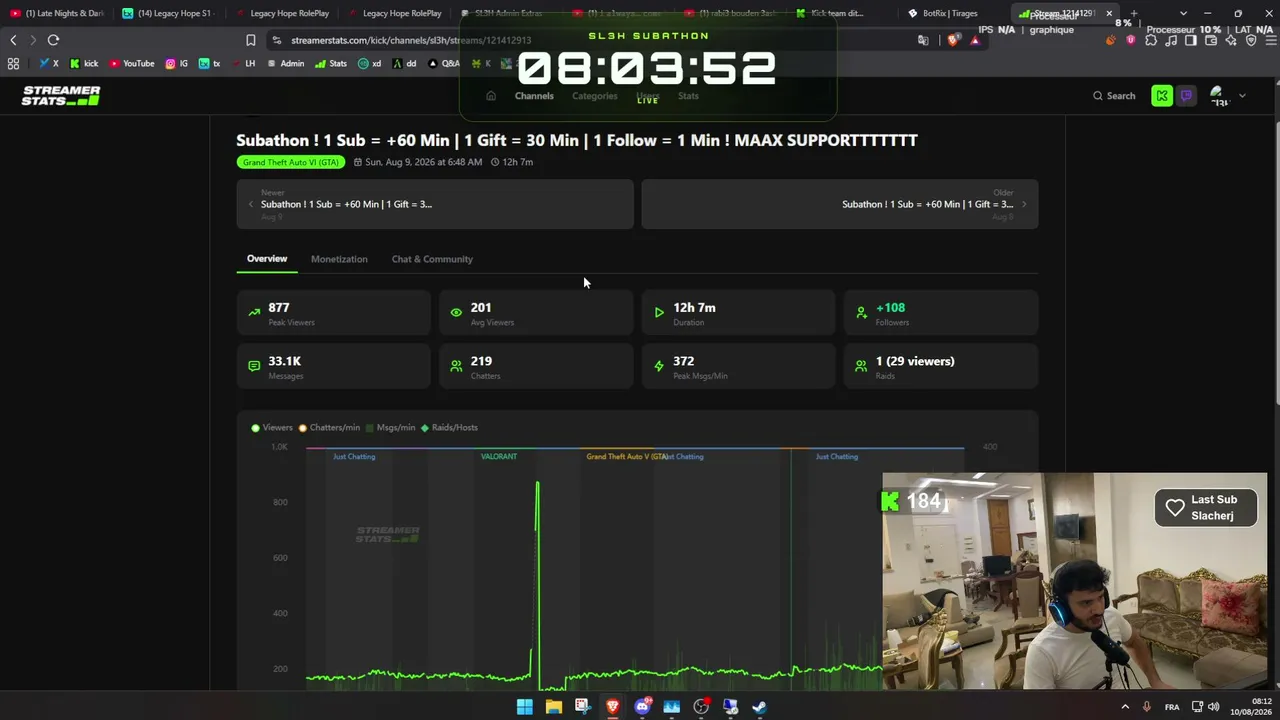This screenshot has width=1280, height=720.
Task: Bookmark this page with the bookmark icon
Action: 250,40
